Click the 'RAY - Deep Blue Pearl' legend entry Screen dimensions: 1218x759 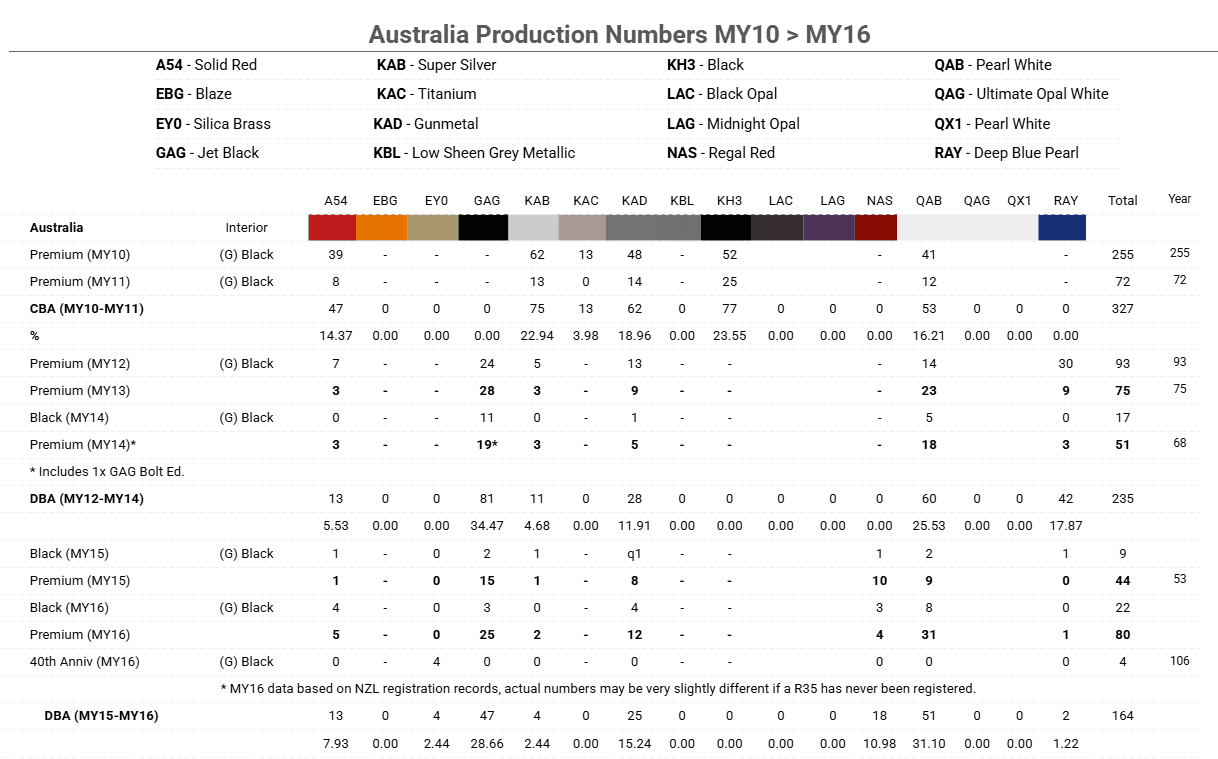(1006, 153)
